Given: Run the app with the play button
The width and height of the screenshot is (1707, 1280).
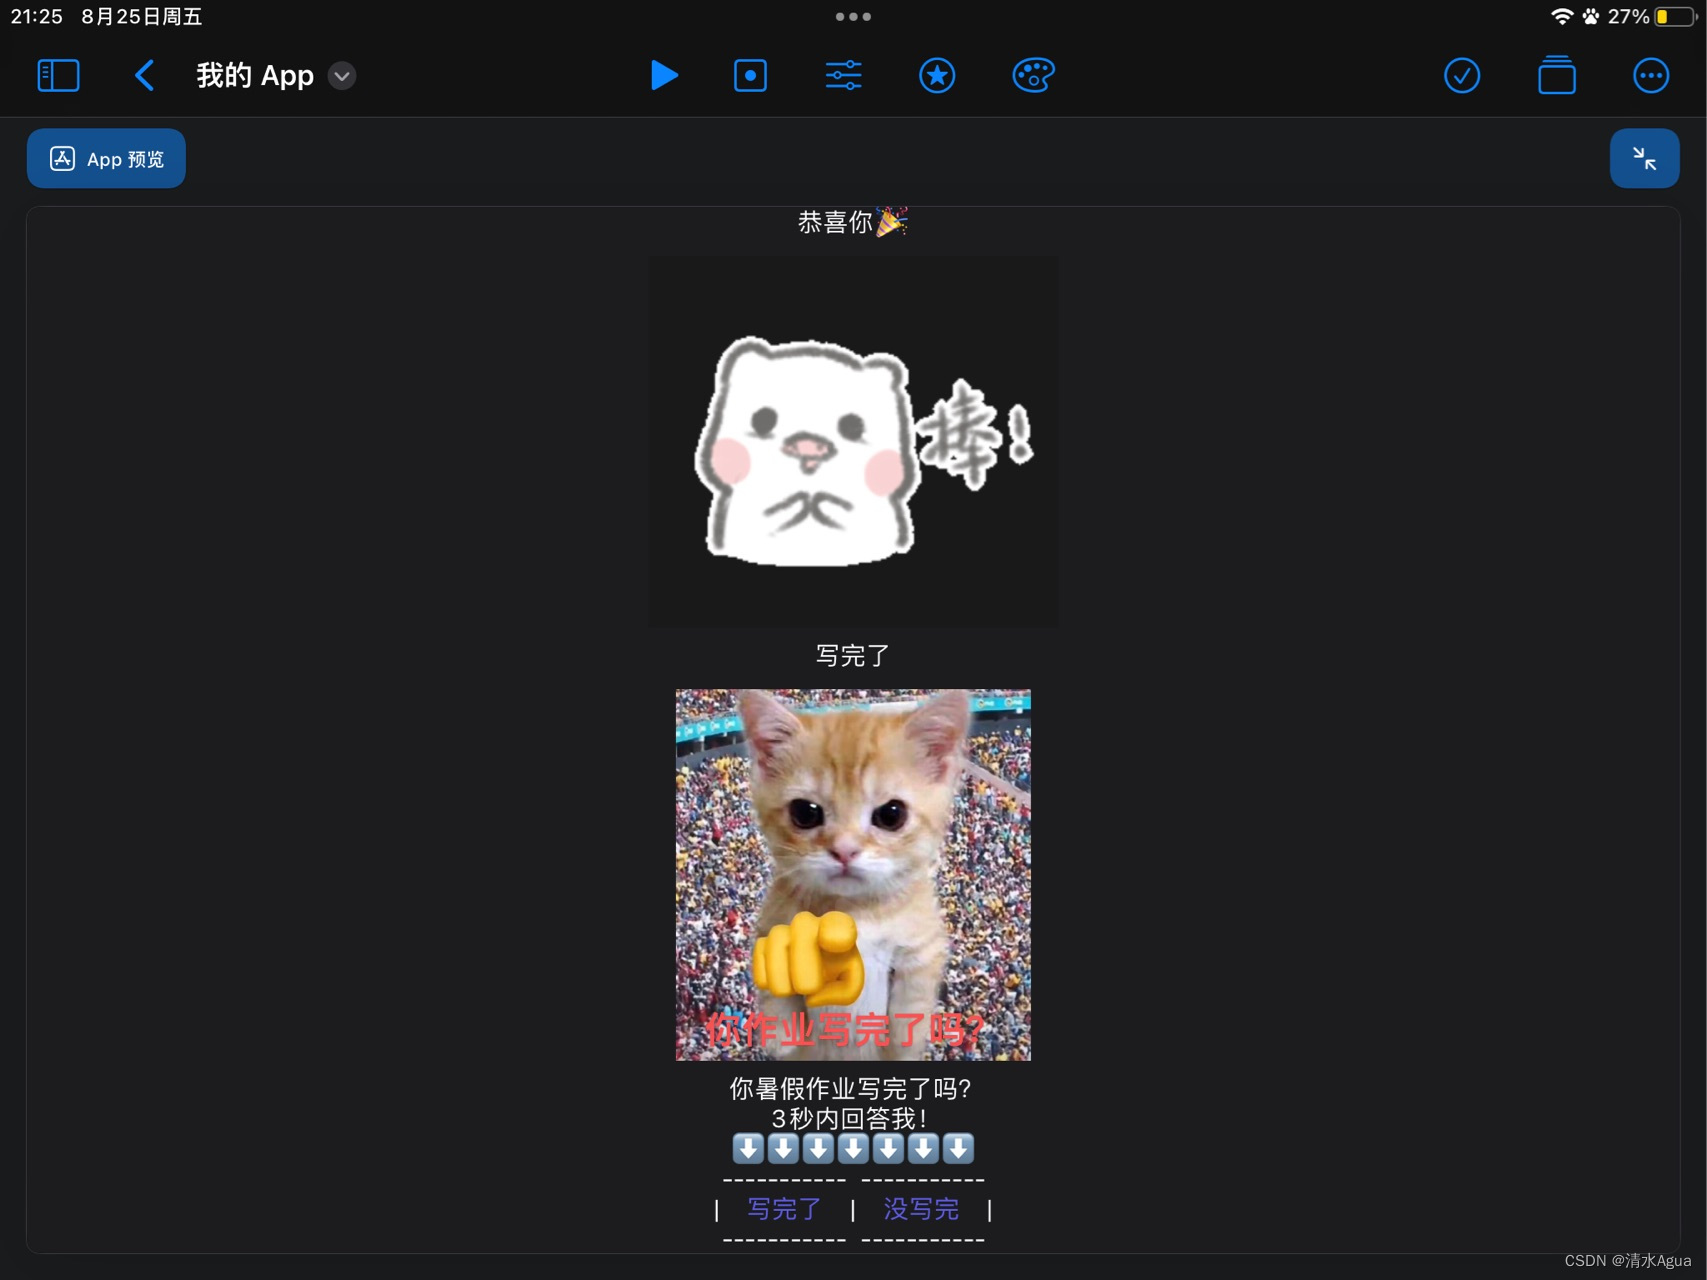Looking at the screenshot, I should (x=664, y=76).
